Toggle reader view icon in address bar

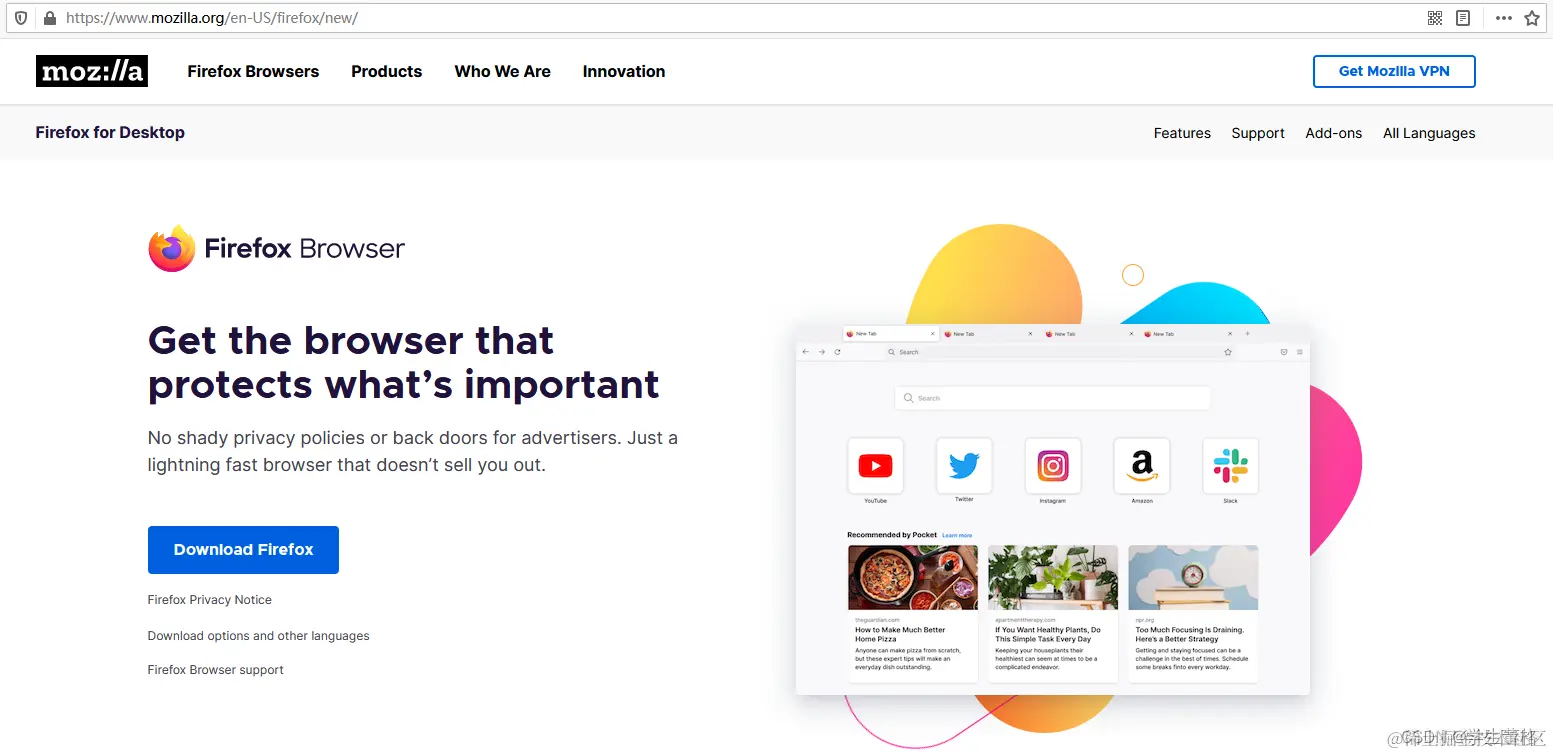tap(1463, 18)
